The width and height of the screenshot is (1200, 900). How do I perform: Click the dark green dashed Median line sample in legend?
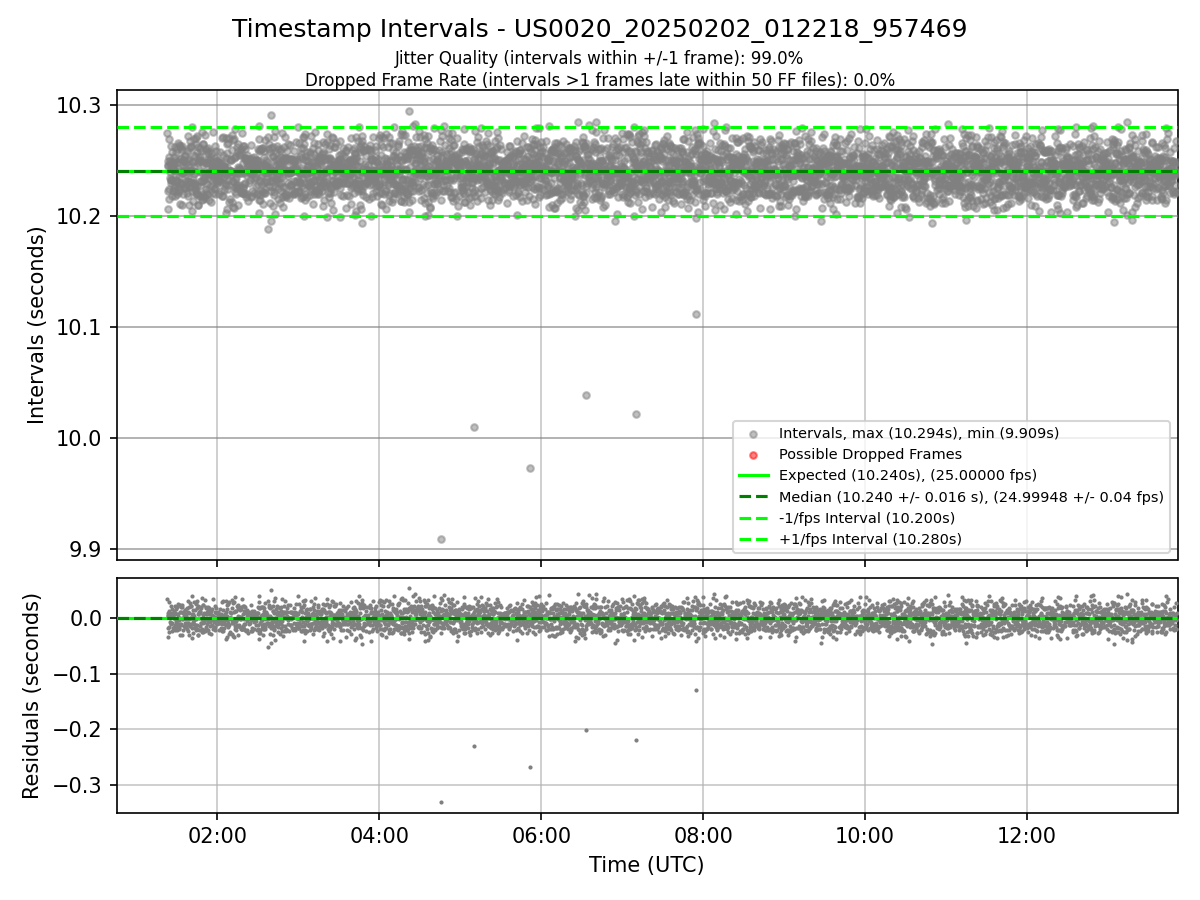(754, 497)
